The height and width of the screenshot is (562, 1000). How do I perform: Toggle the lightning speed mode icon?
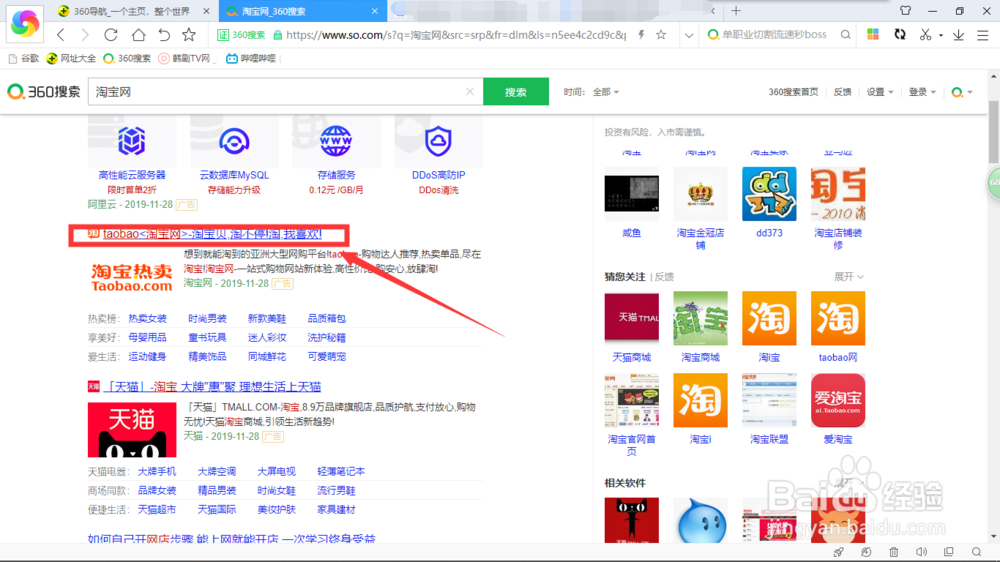tap(641, 35)
